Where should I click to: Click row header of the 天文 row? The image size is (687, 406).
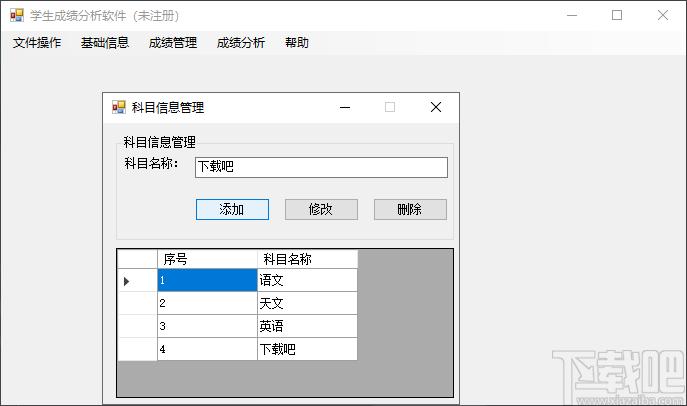[138, 303]
